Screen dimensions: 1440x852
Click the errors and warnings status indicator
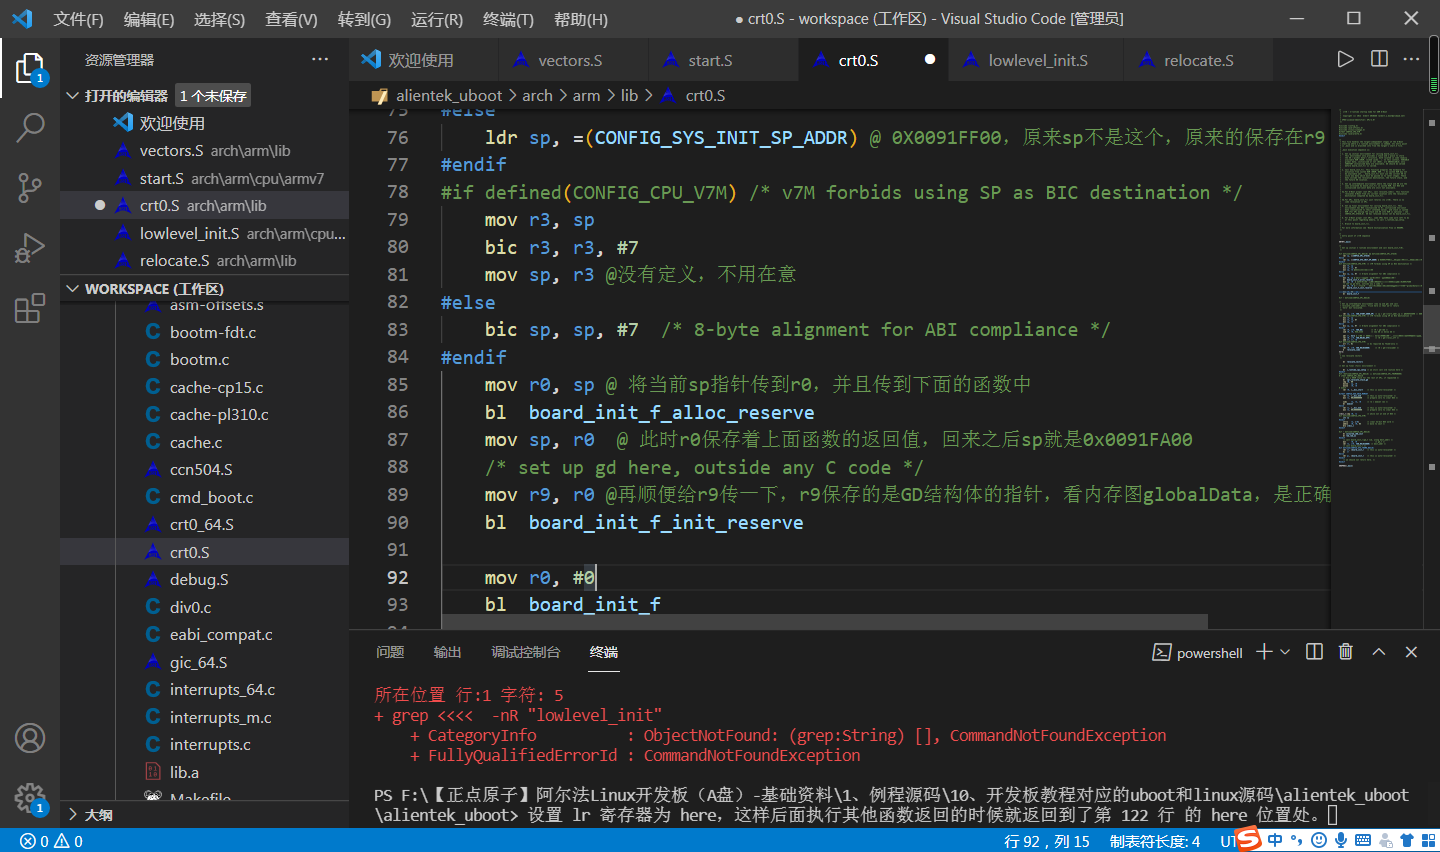pyautogui.click(x=52, y=841)
